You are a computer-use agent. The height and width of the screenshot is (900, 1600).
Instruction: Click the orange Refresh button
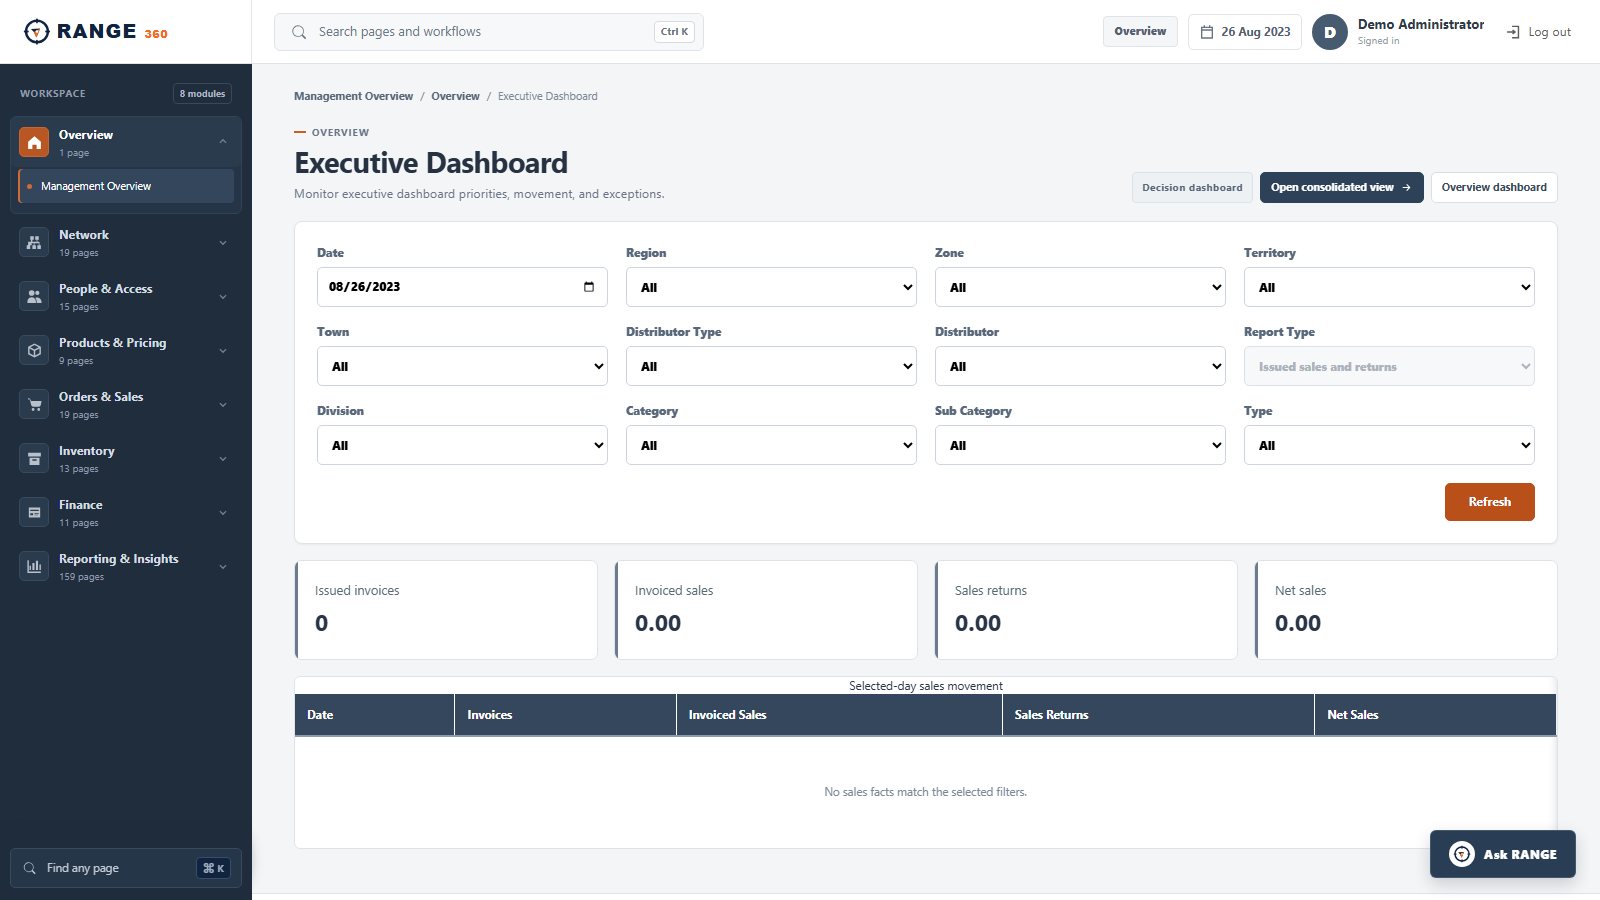click(x=1489, y=502)
